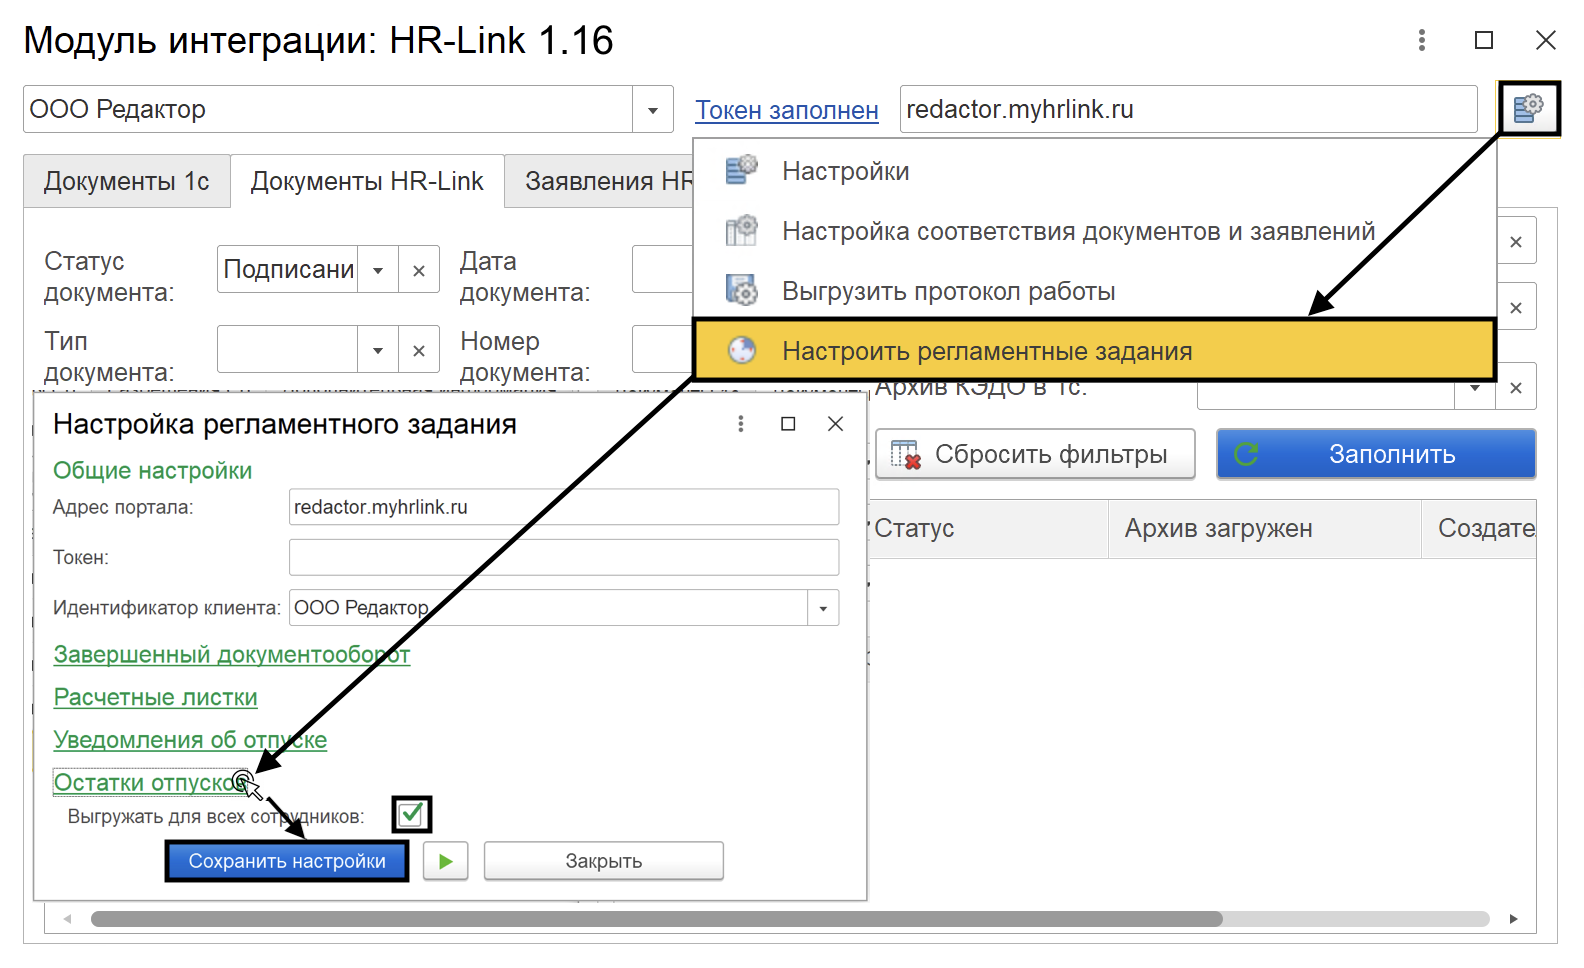Switch to the Документы HR-Link tab
The height and width of the screenshot is (968, 1584).
coord(367,181)
